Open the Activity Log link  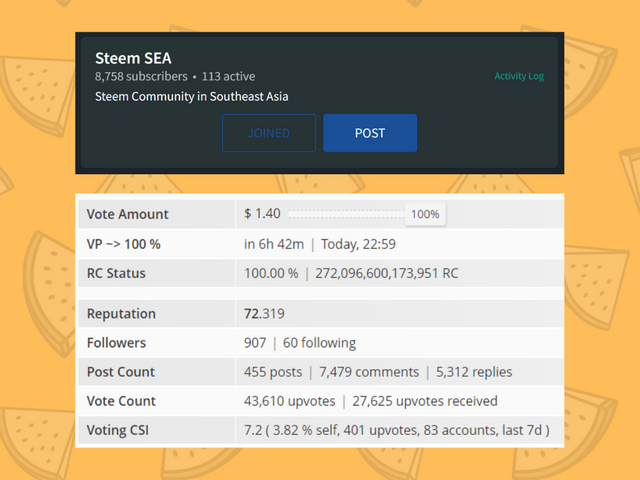point(519,77)
